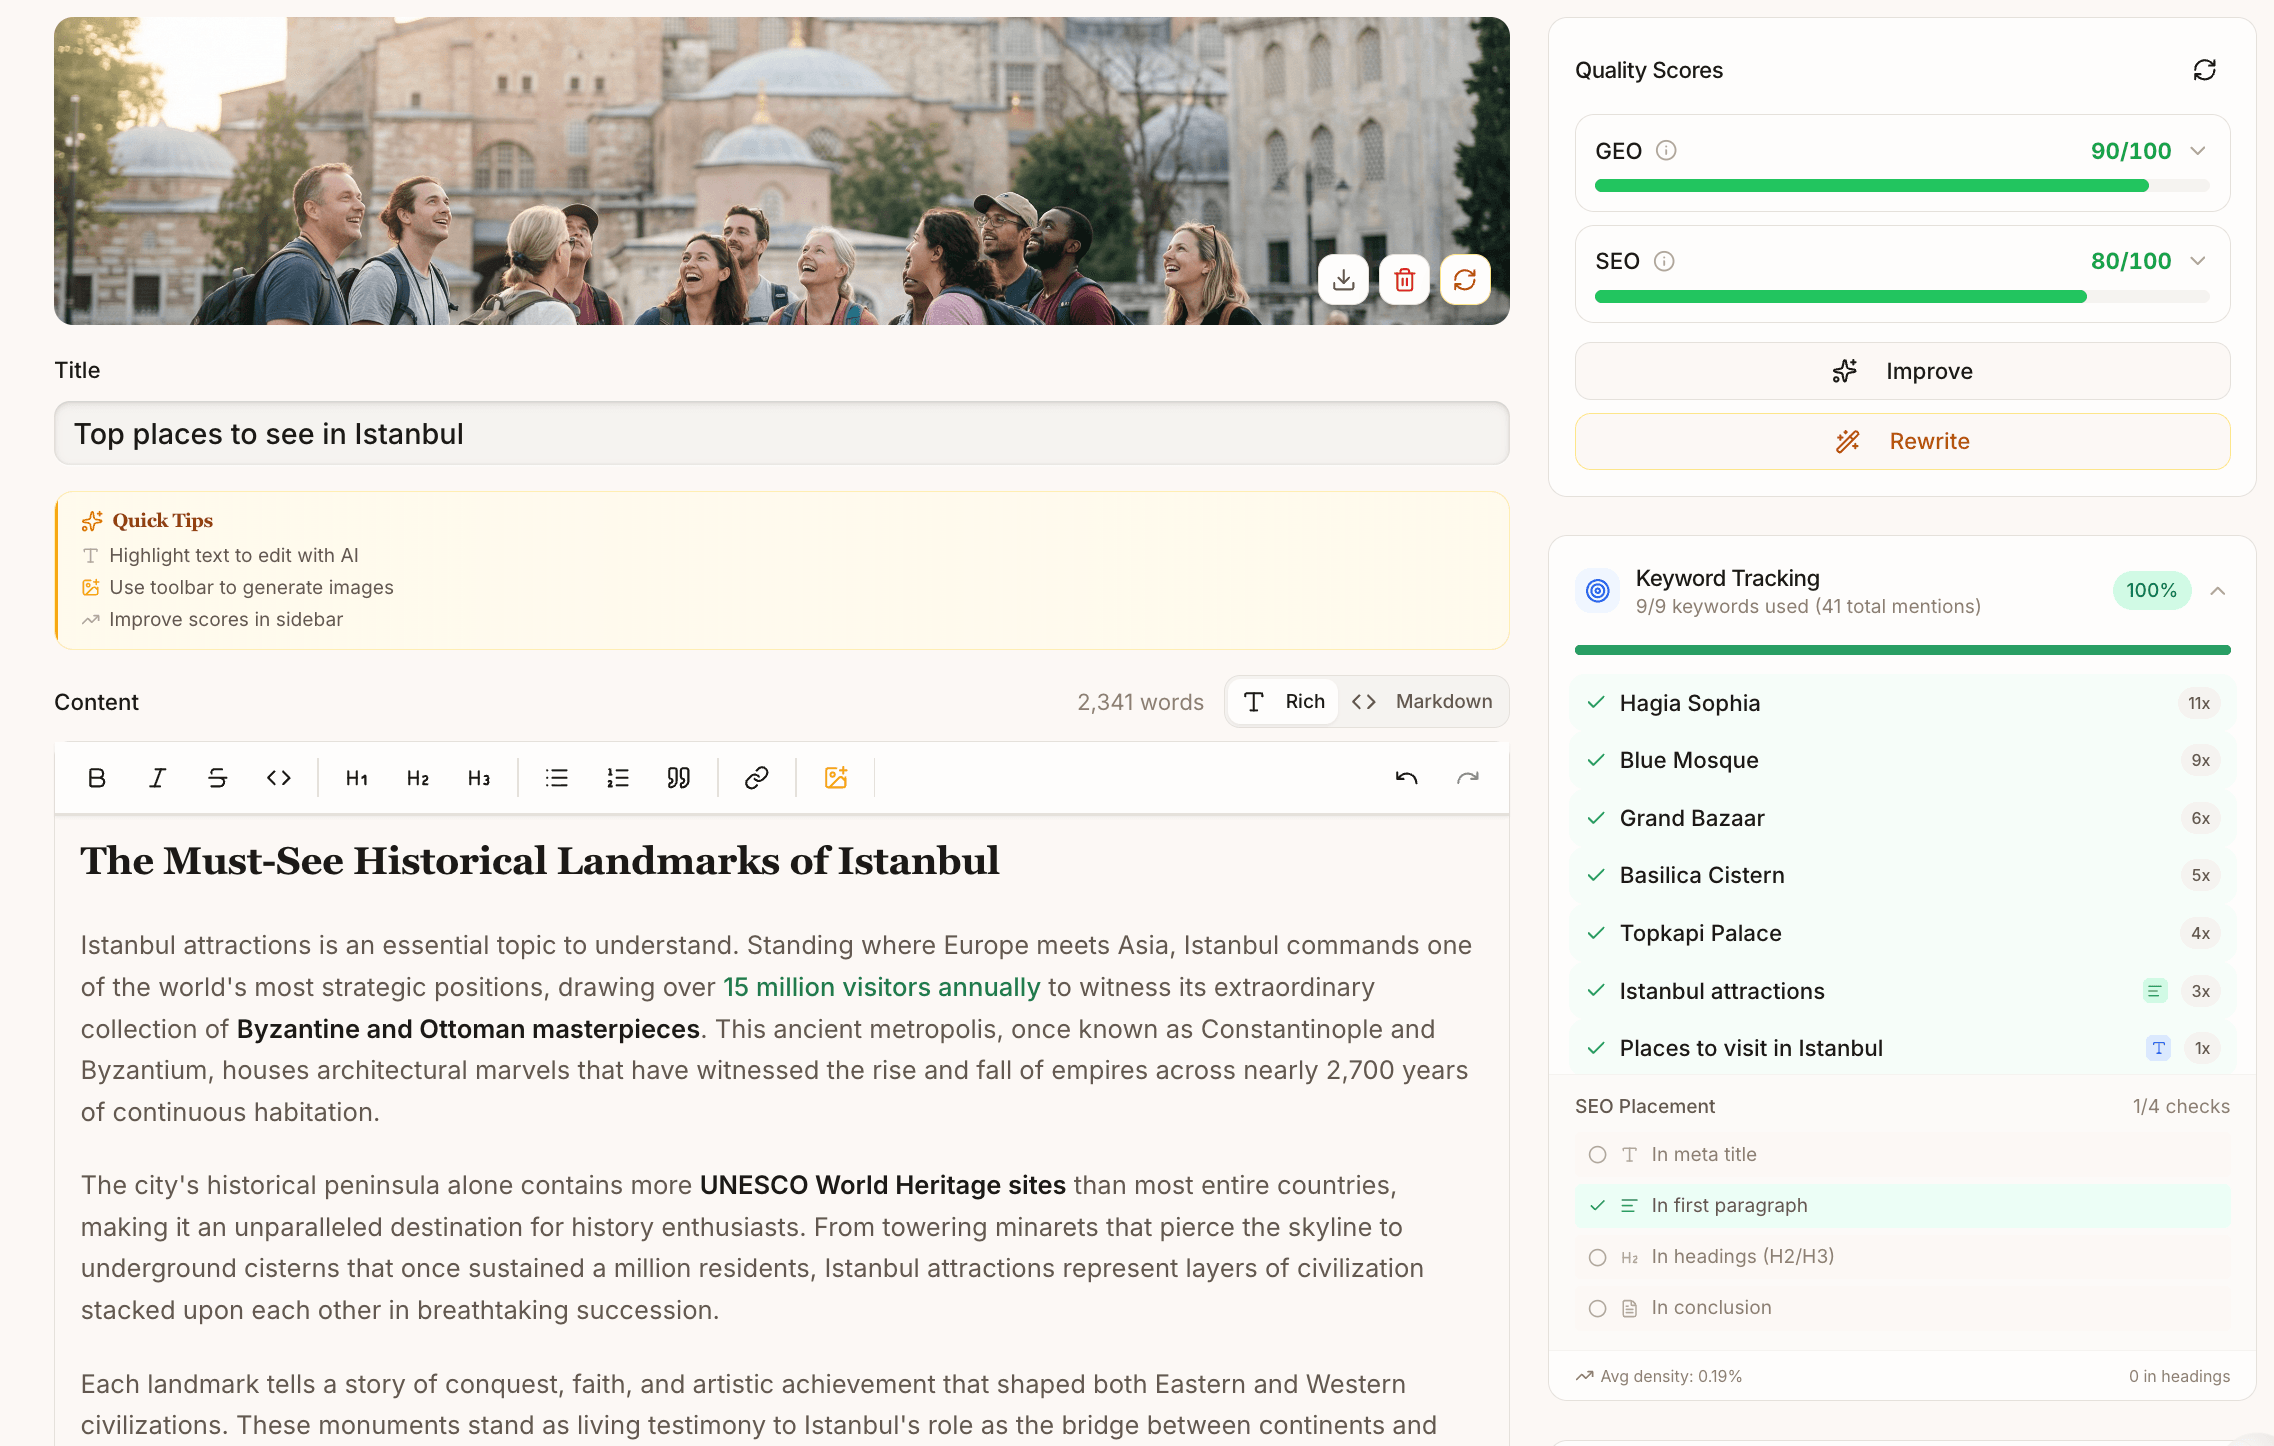Switch to Markdown editing mode
The width and height of the screenshot is (2274, 1446).
click(x=1442, y=701)
